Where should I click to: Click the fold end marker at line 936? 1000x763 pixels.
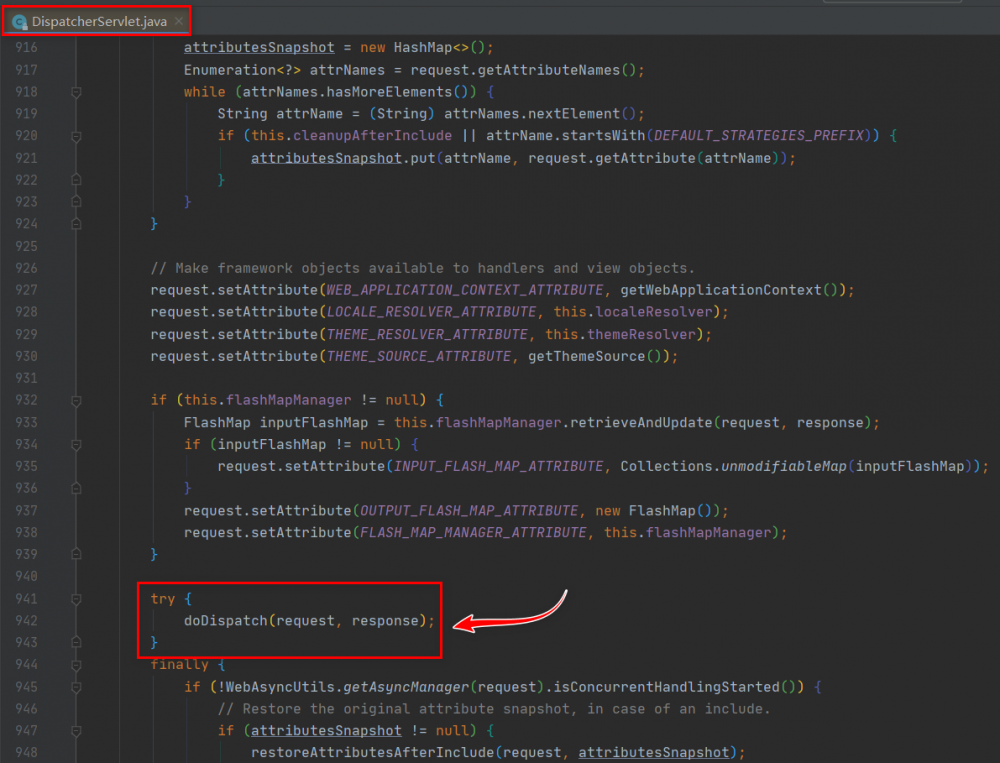tap(76, 489)
